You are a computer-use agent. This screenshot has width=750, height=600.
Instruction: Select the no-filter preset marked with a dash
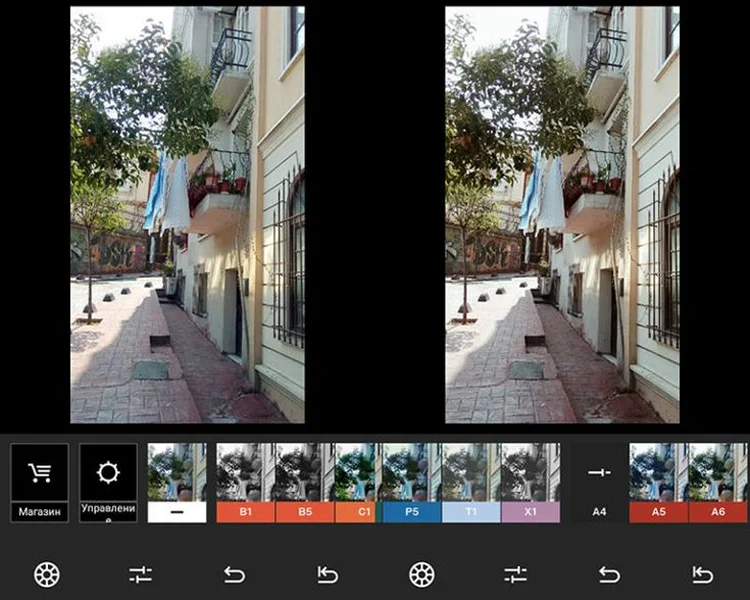[x=177, y=482]
